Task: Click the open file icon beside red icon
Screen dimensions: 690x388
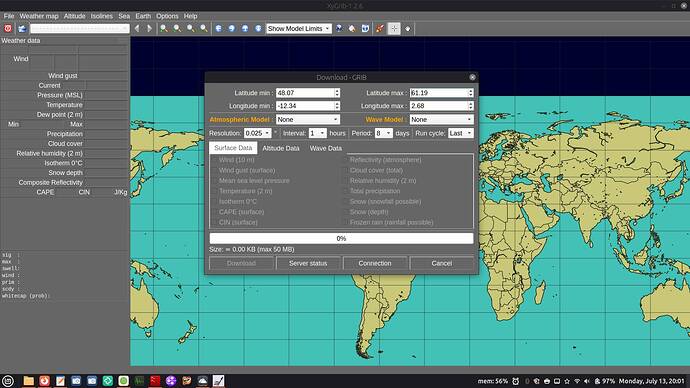Action: tap(22, 29)
